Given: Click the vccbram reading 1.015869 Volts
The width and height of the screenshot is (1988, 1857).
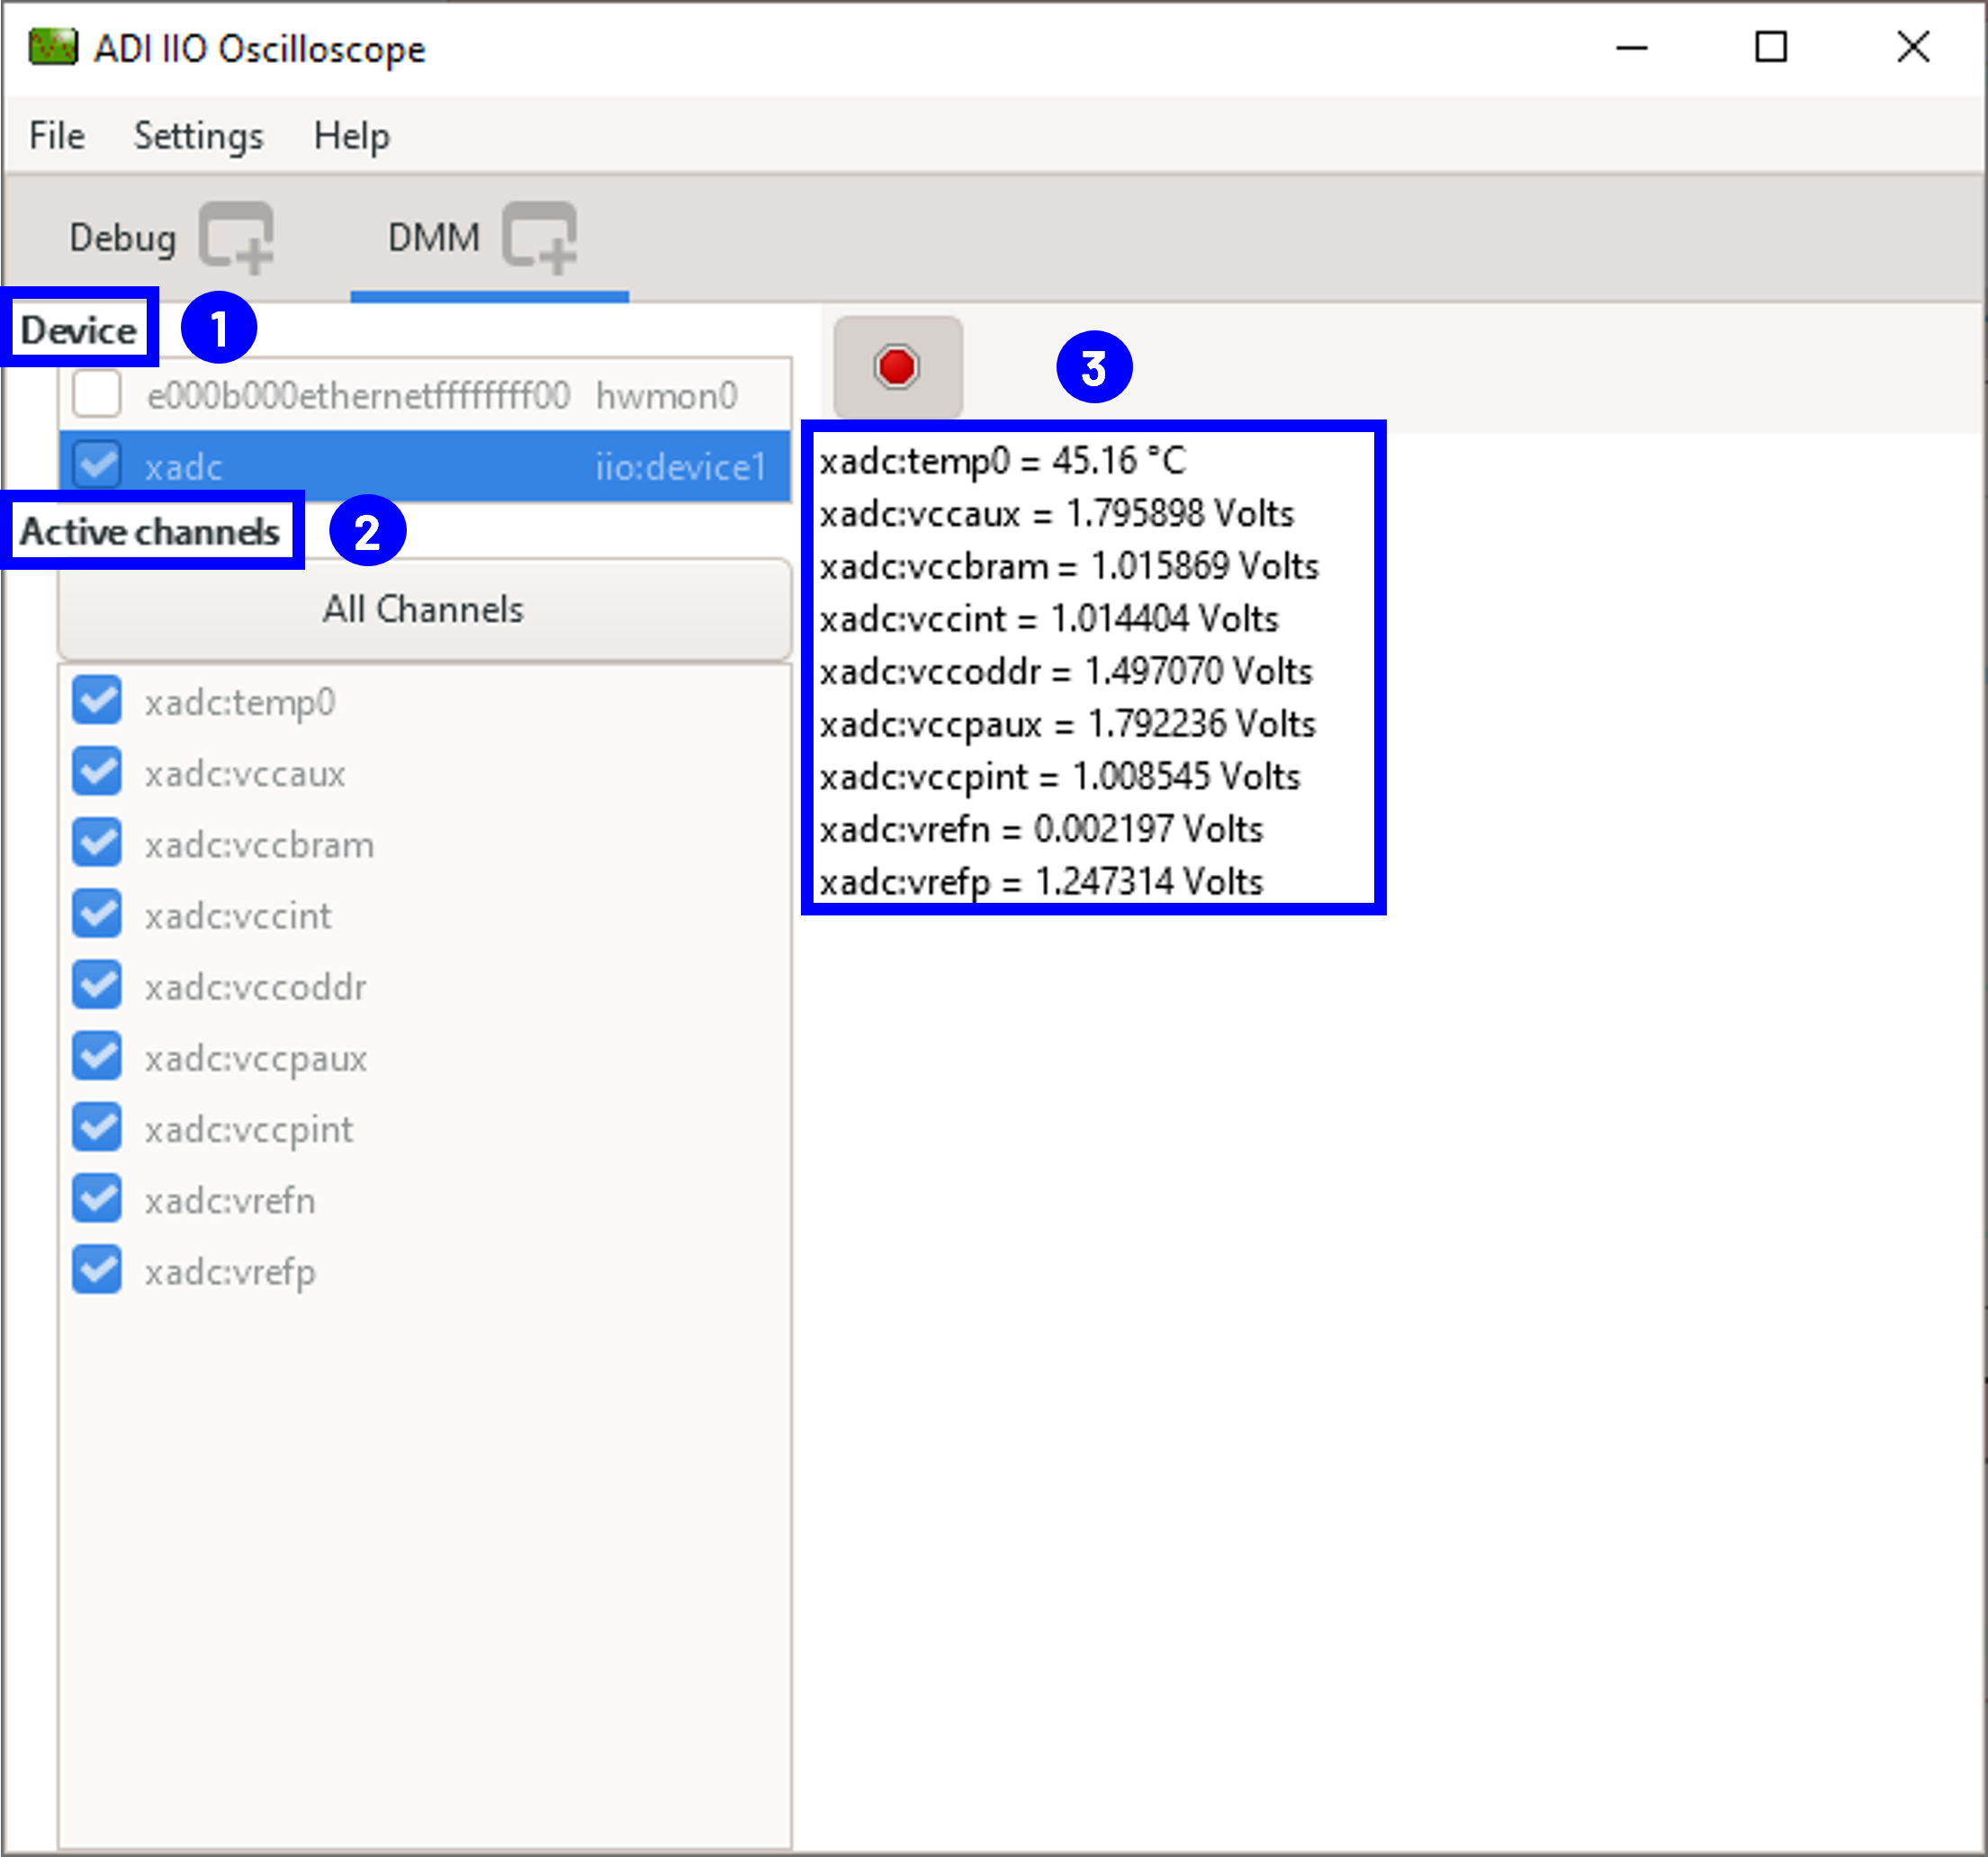Looking at the screenshot, I should pos(1070,566).
